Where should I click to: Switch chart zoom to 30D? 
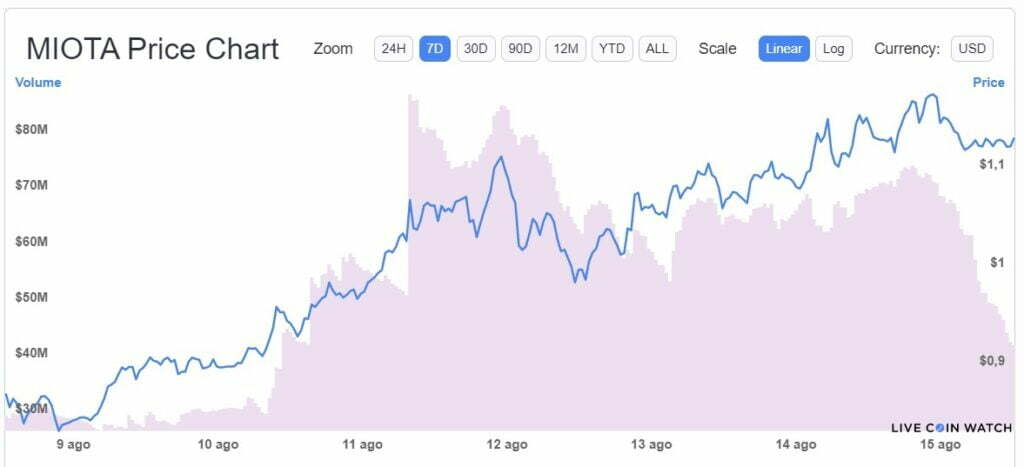point(476,48)
